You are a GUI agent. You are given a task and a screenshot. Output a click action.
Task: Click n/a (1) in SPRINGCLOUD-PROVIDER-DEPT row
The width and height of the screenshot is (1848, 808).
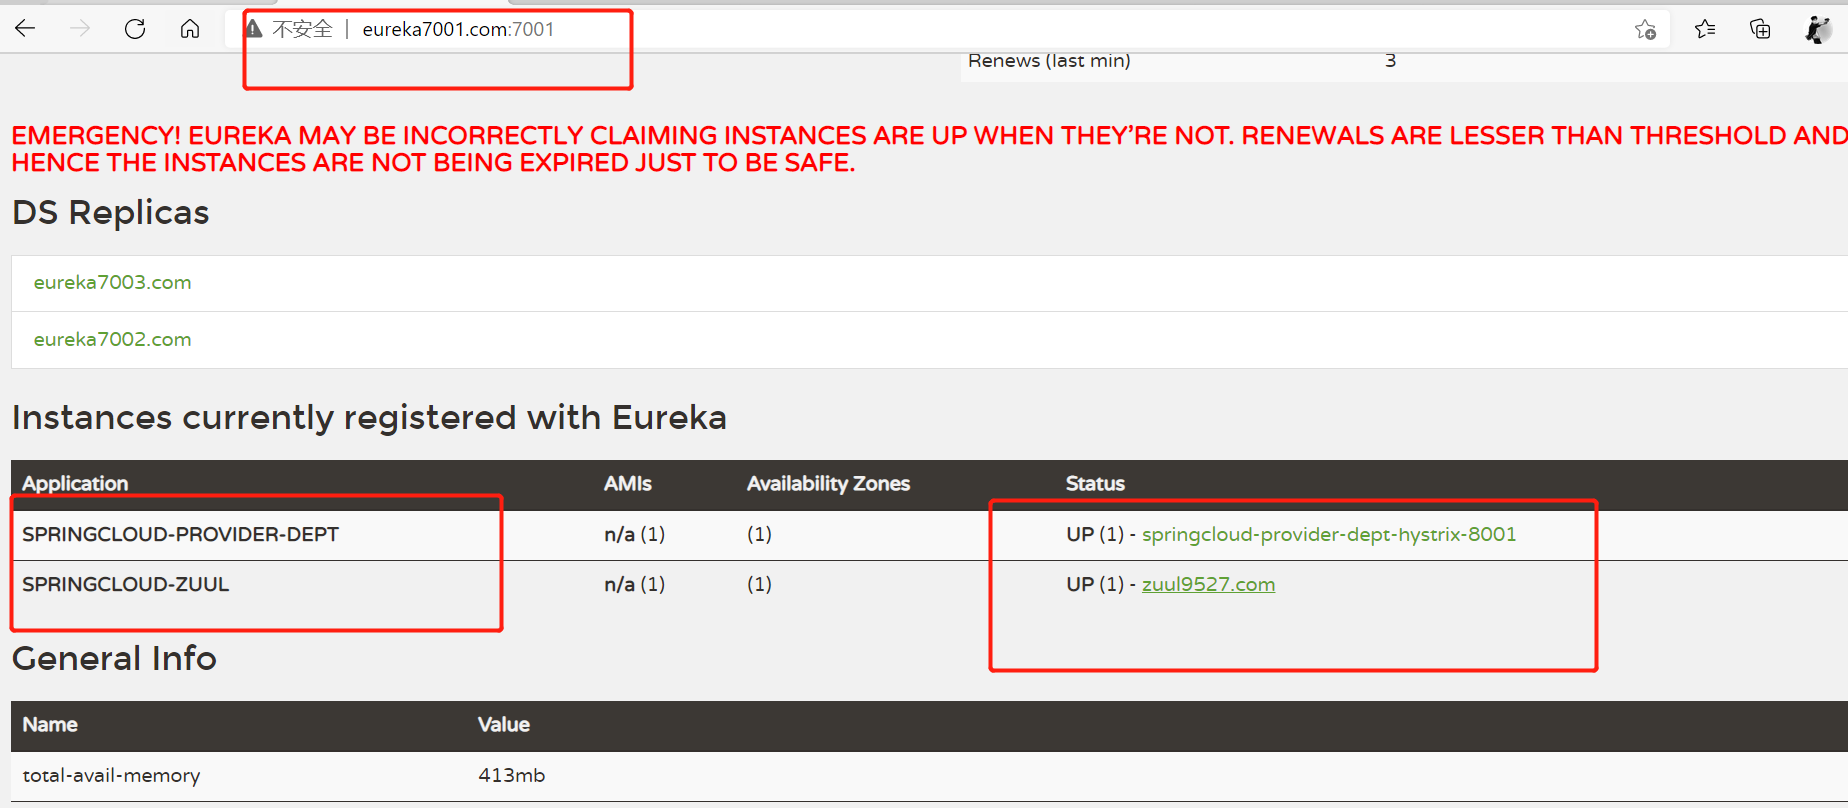[635, 535]
